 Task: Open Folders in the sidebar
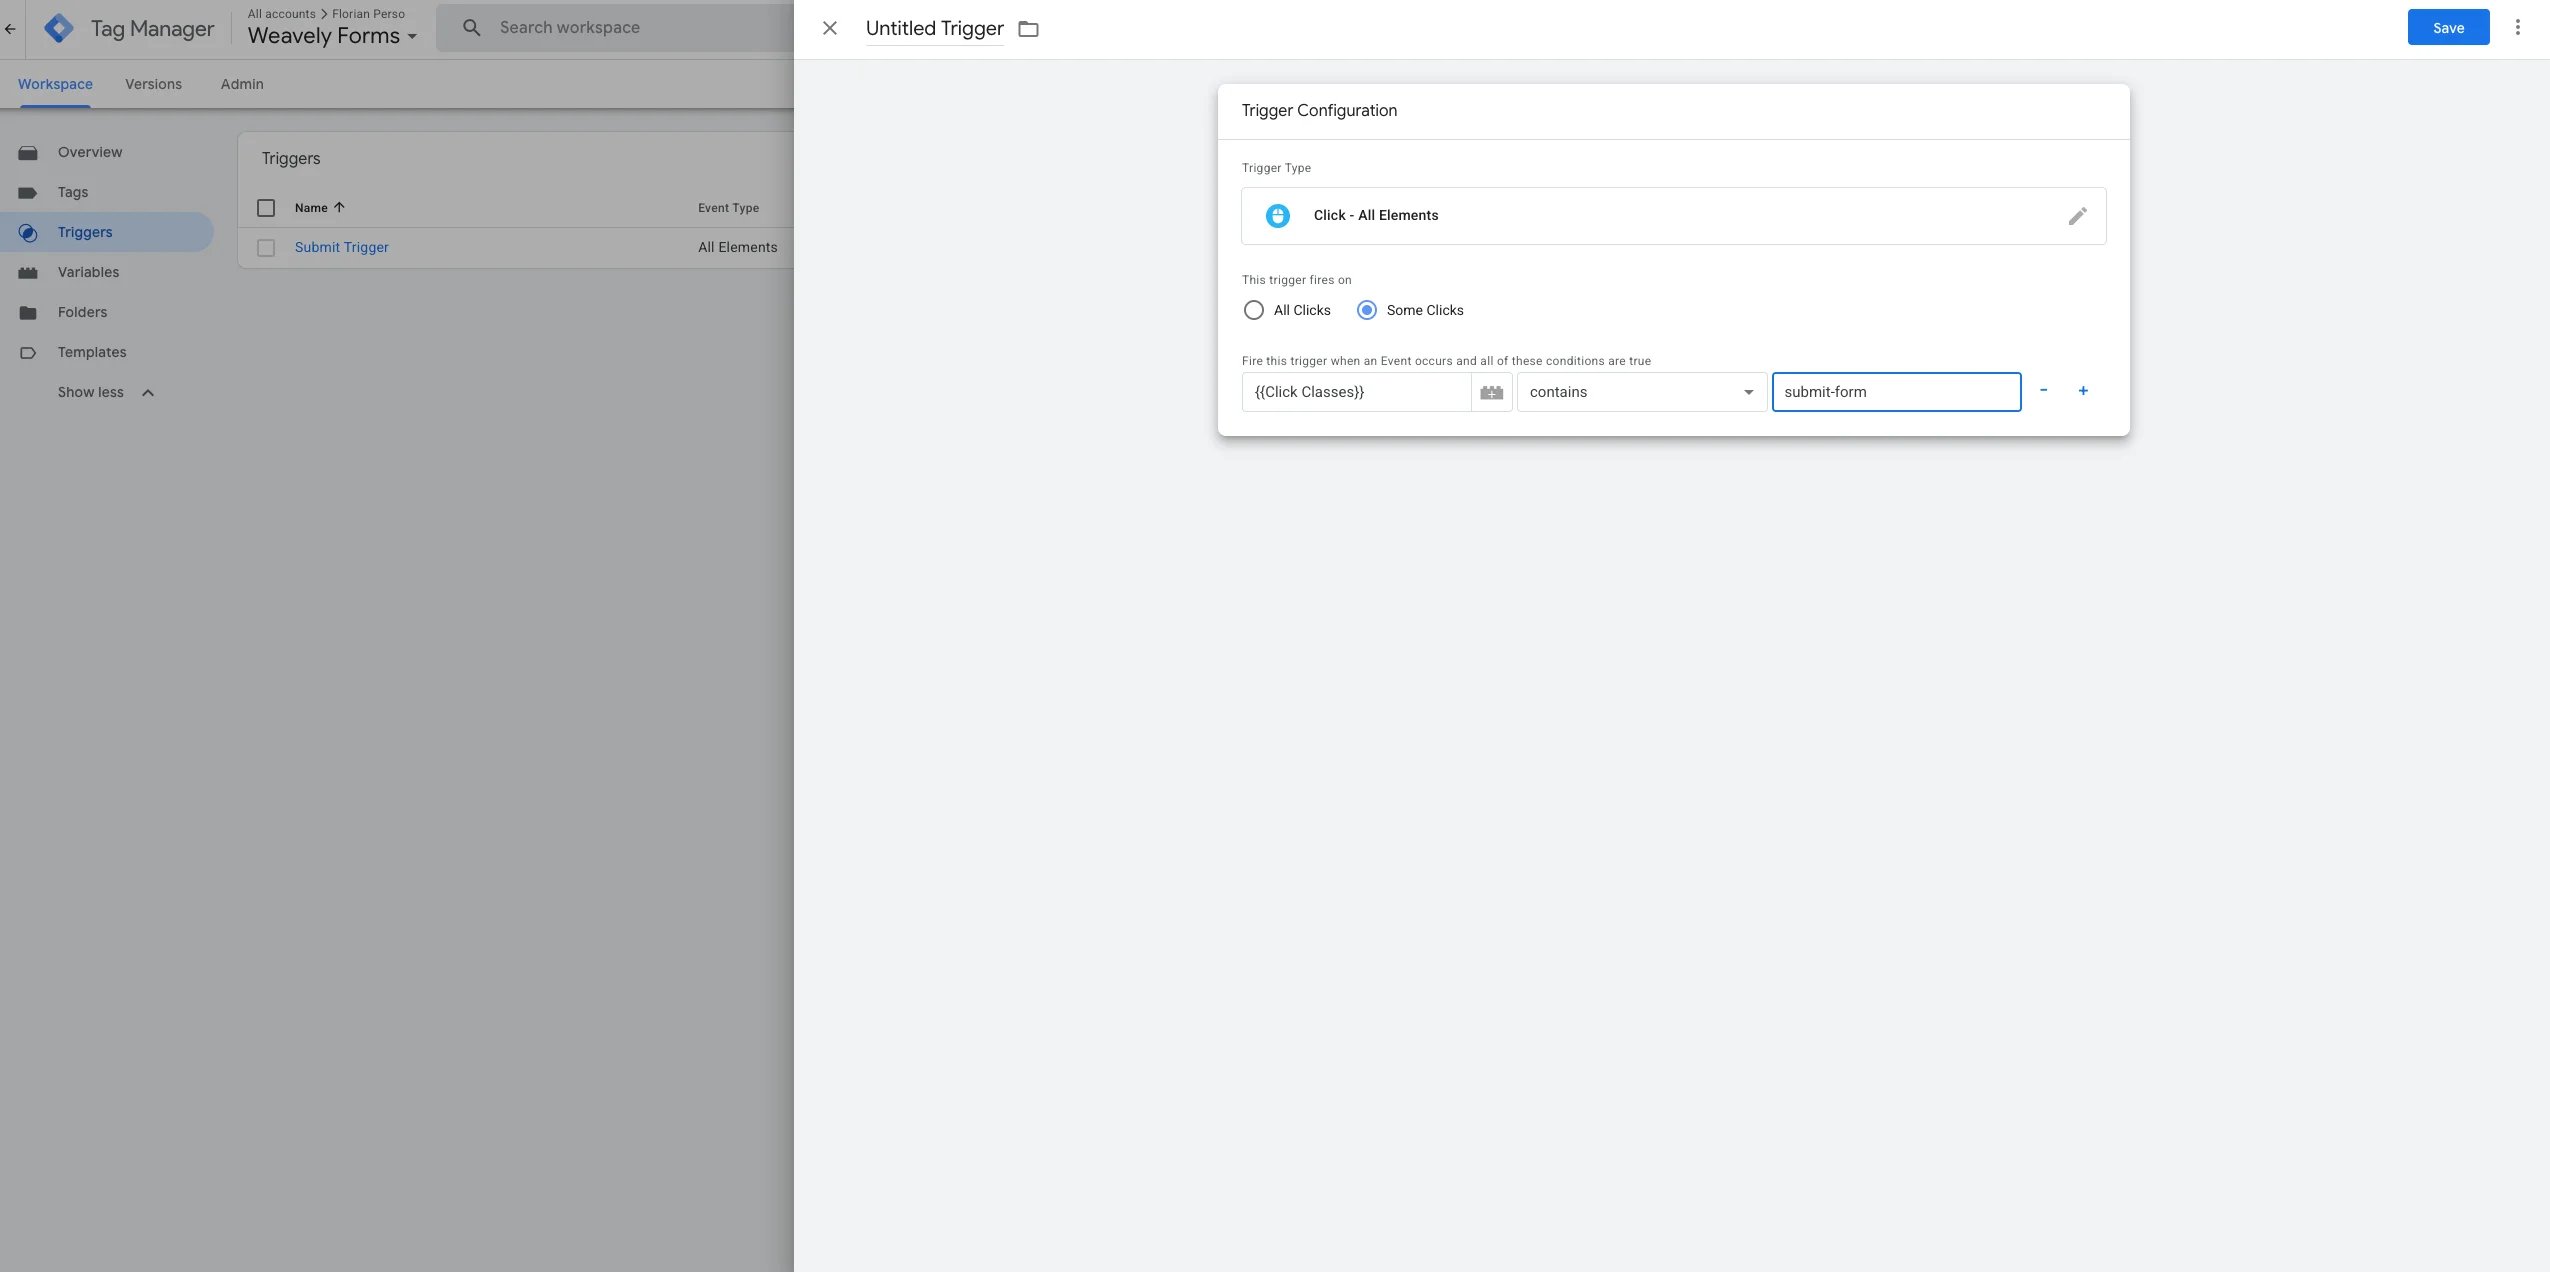coord(82,312)
